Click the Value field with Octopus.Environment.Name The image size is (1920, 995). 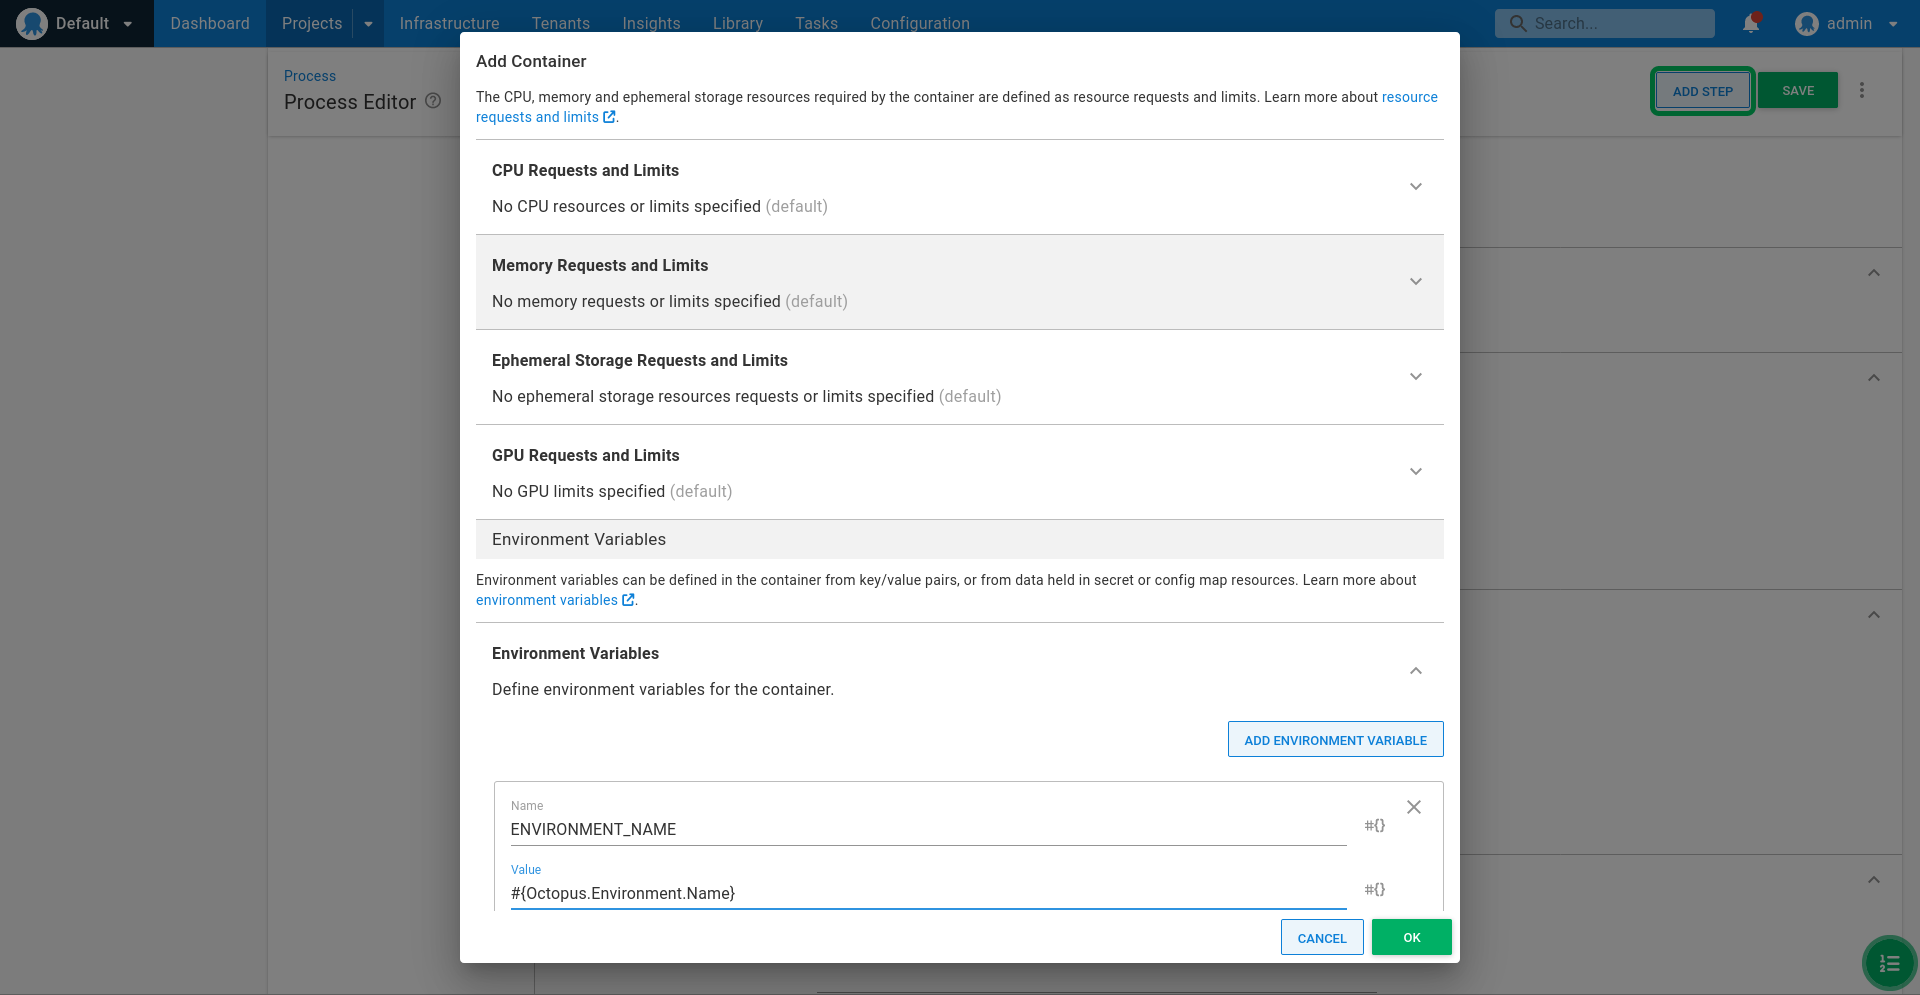coord(928,893)
